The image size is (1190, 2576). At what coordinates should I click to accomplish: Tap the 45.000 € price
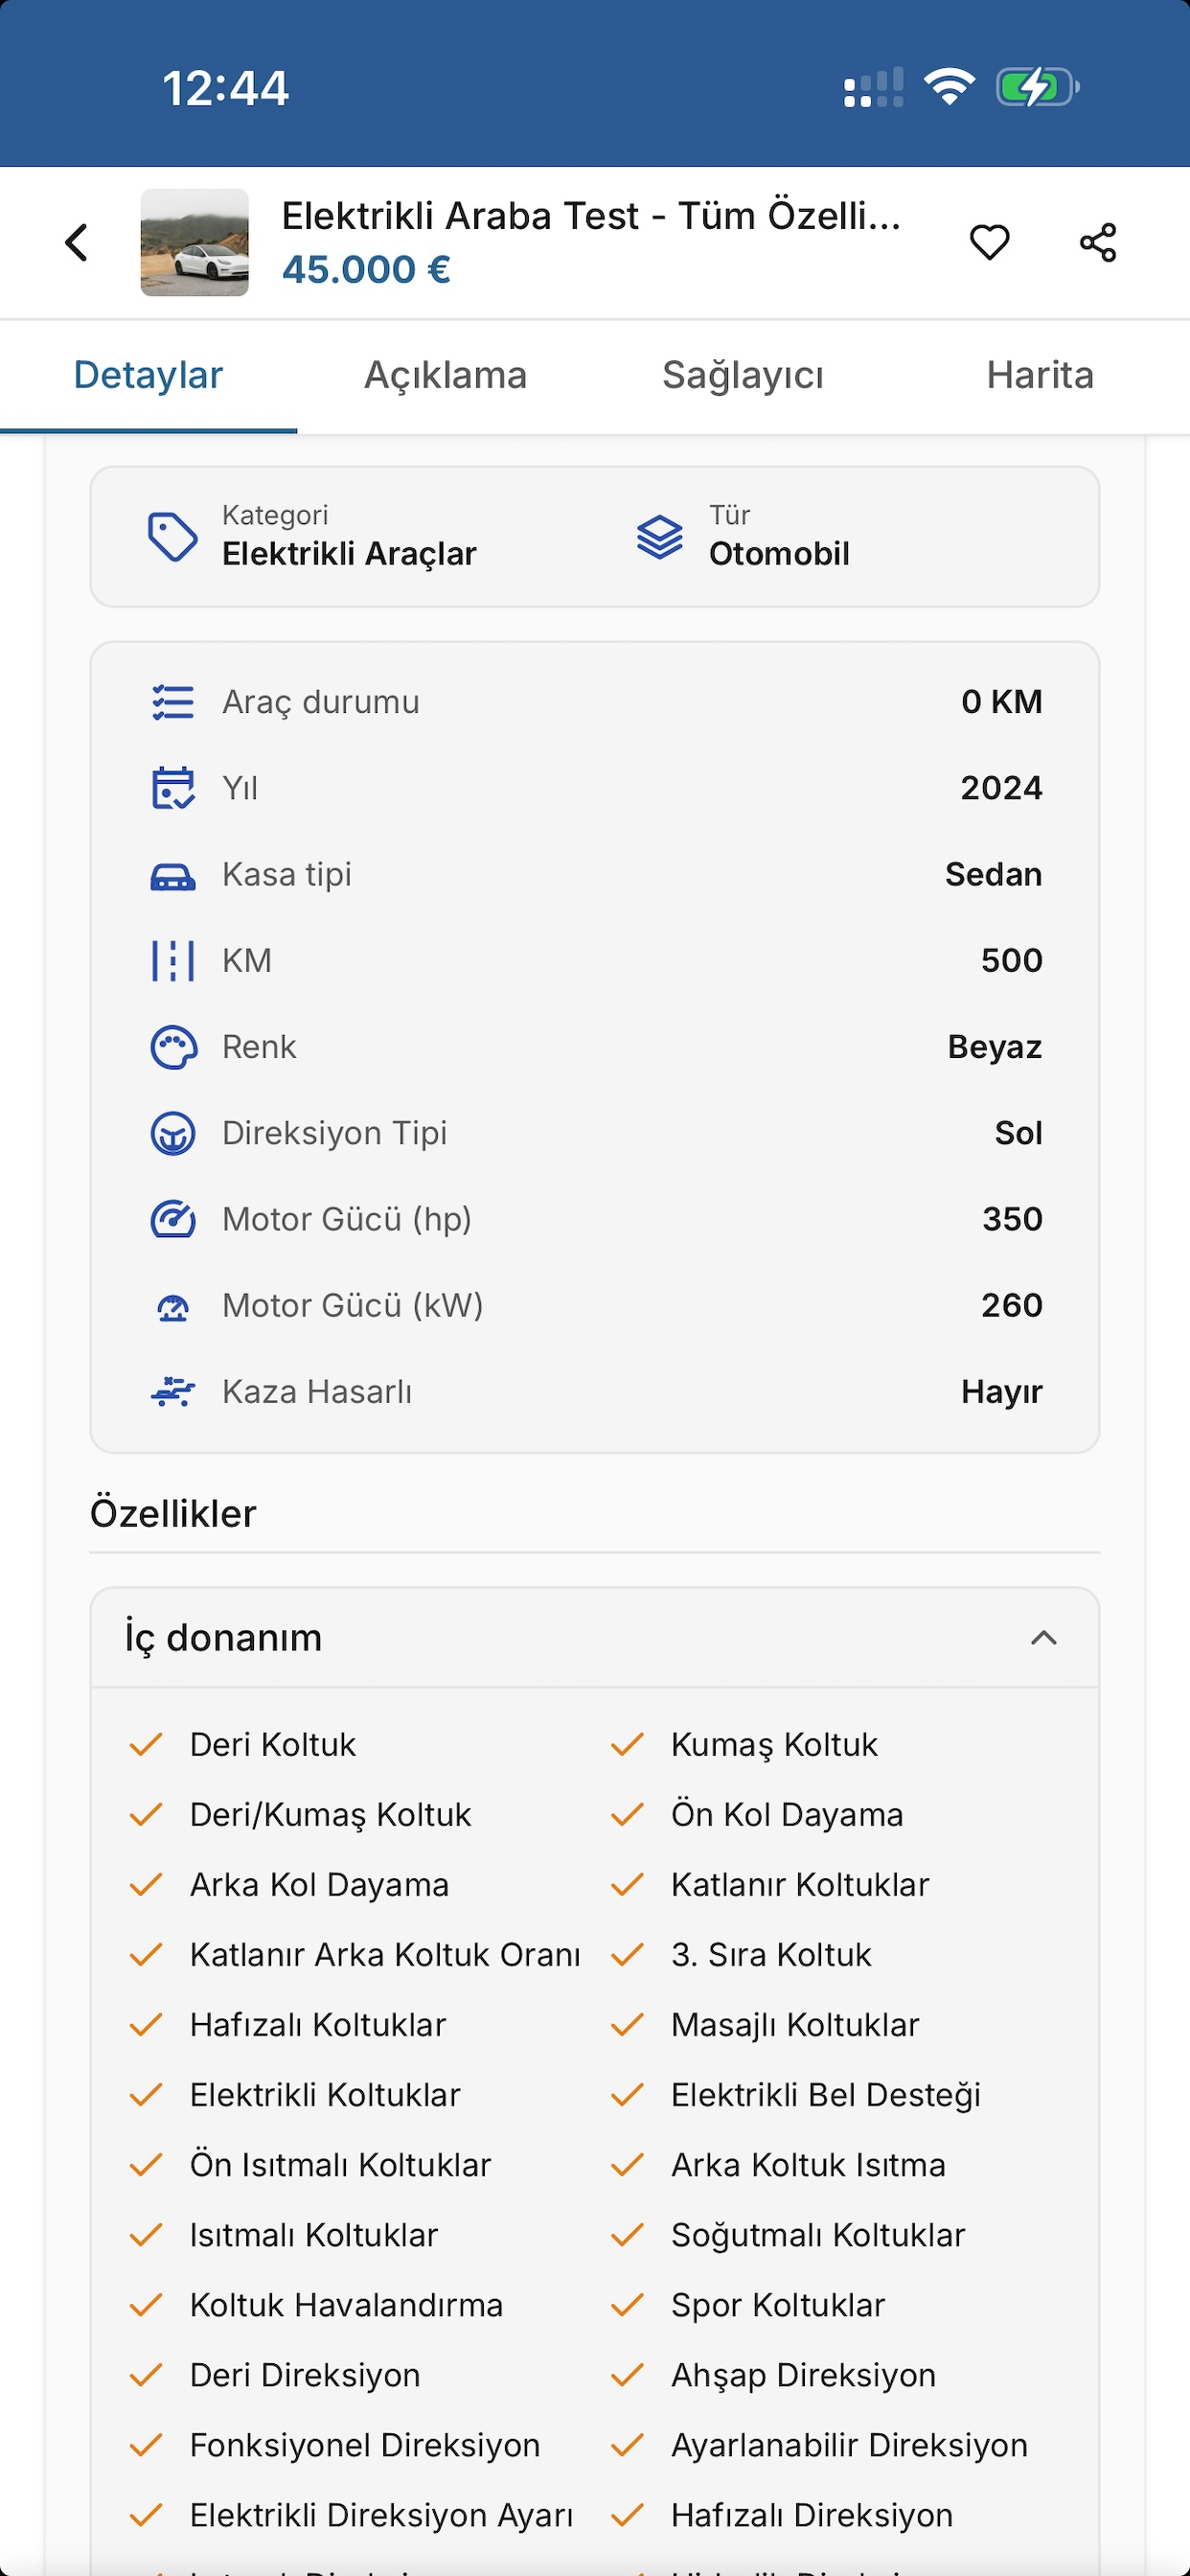(366, 269)
